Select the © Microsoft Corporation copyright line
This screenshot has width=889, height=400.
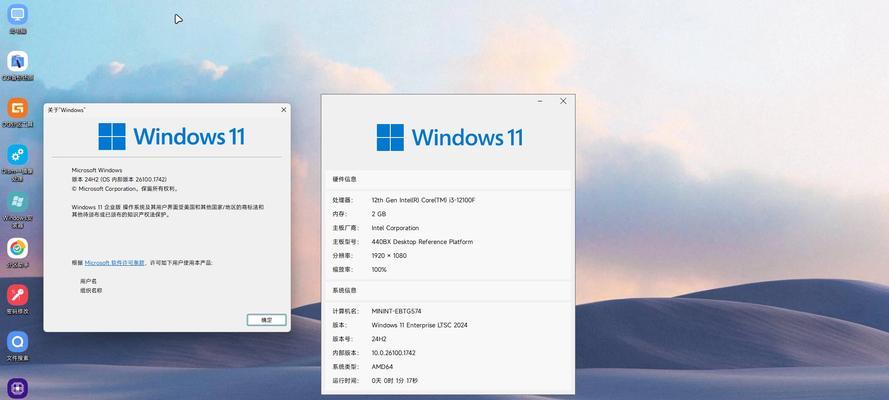pyautogui.click(x=125, y=188)
